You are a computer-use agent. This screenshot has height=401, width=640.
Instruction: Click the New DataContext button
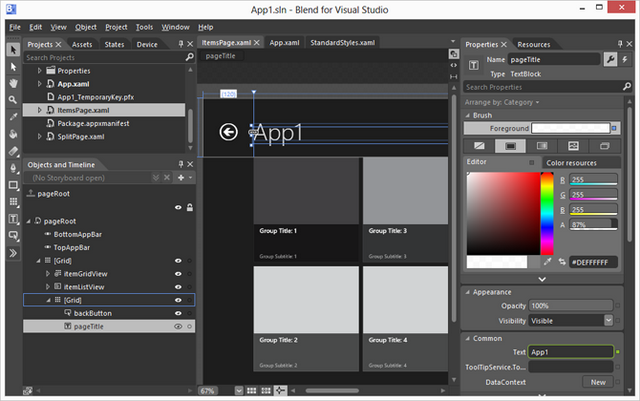[598, 382]
